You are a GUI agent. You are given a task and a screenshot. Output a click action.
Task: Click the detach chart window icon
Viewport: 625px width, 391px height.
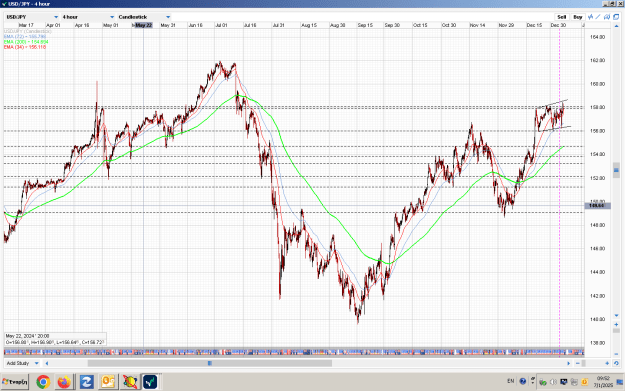[616, 17]
